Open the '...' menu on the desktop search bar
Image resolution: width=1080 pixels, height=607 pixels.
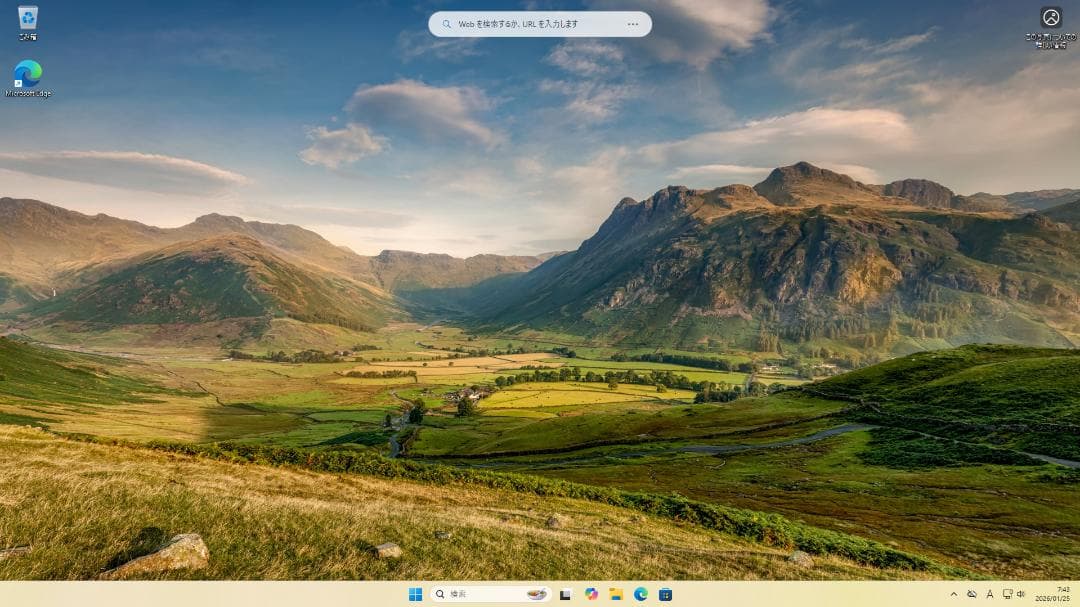click(x=632, y=23)
